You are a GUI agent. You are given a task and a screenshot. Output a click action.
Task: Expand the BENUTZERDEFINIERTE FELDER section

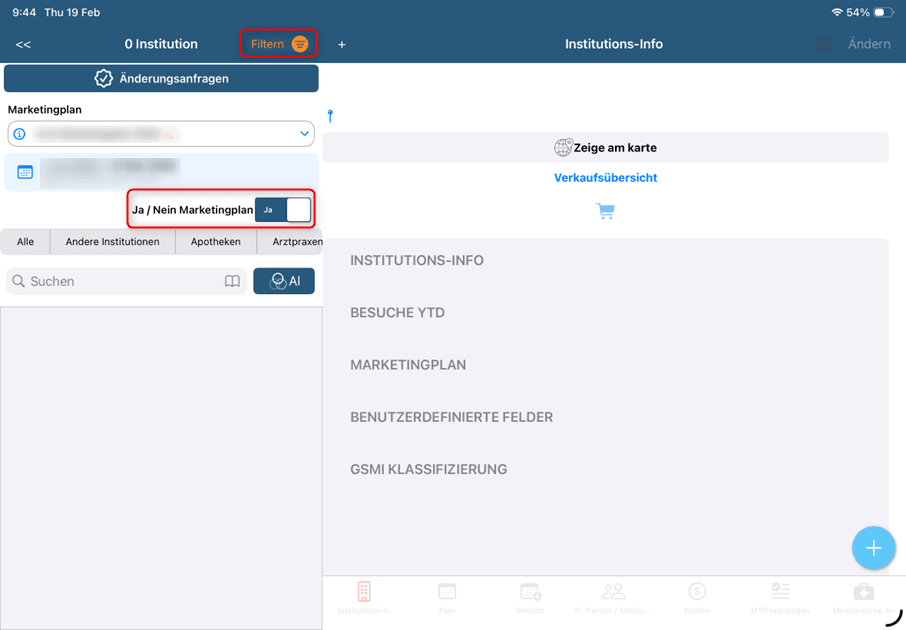pyautogui.click(x=451, y=417)
